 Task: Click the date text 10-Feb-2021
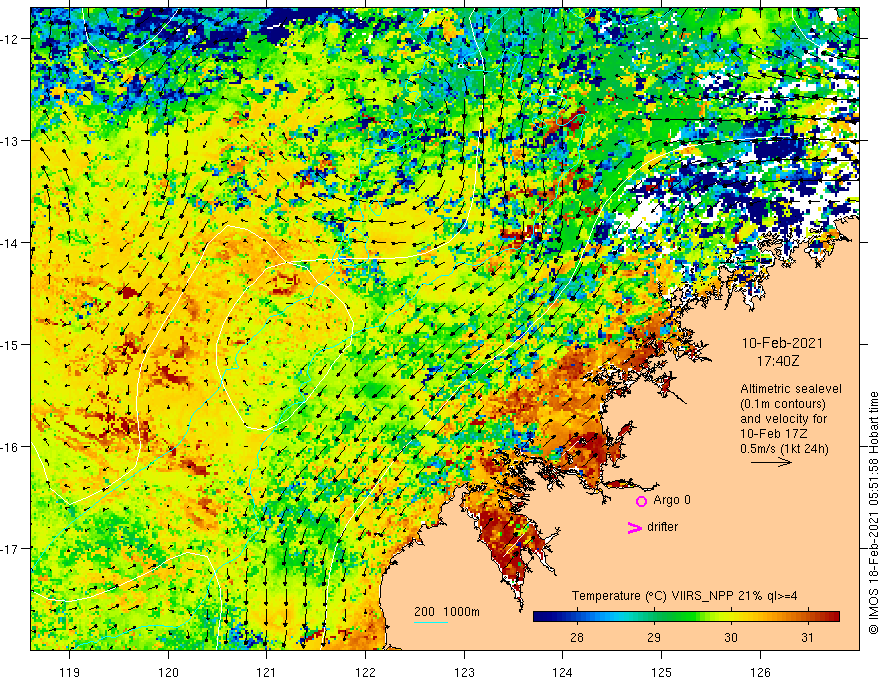[782, 343]
